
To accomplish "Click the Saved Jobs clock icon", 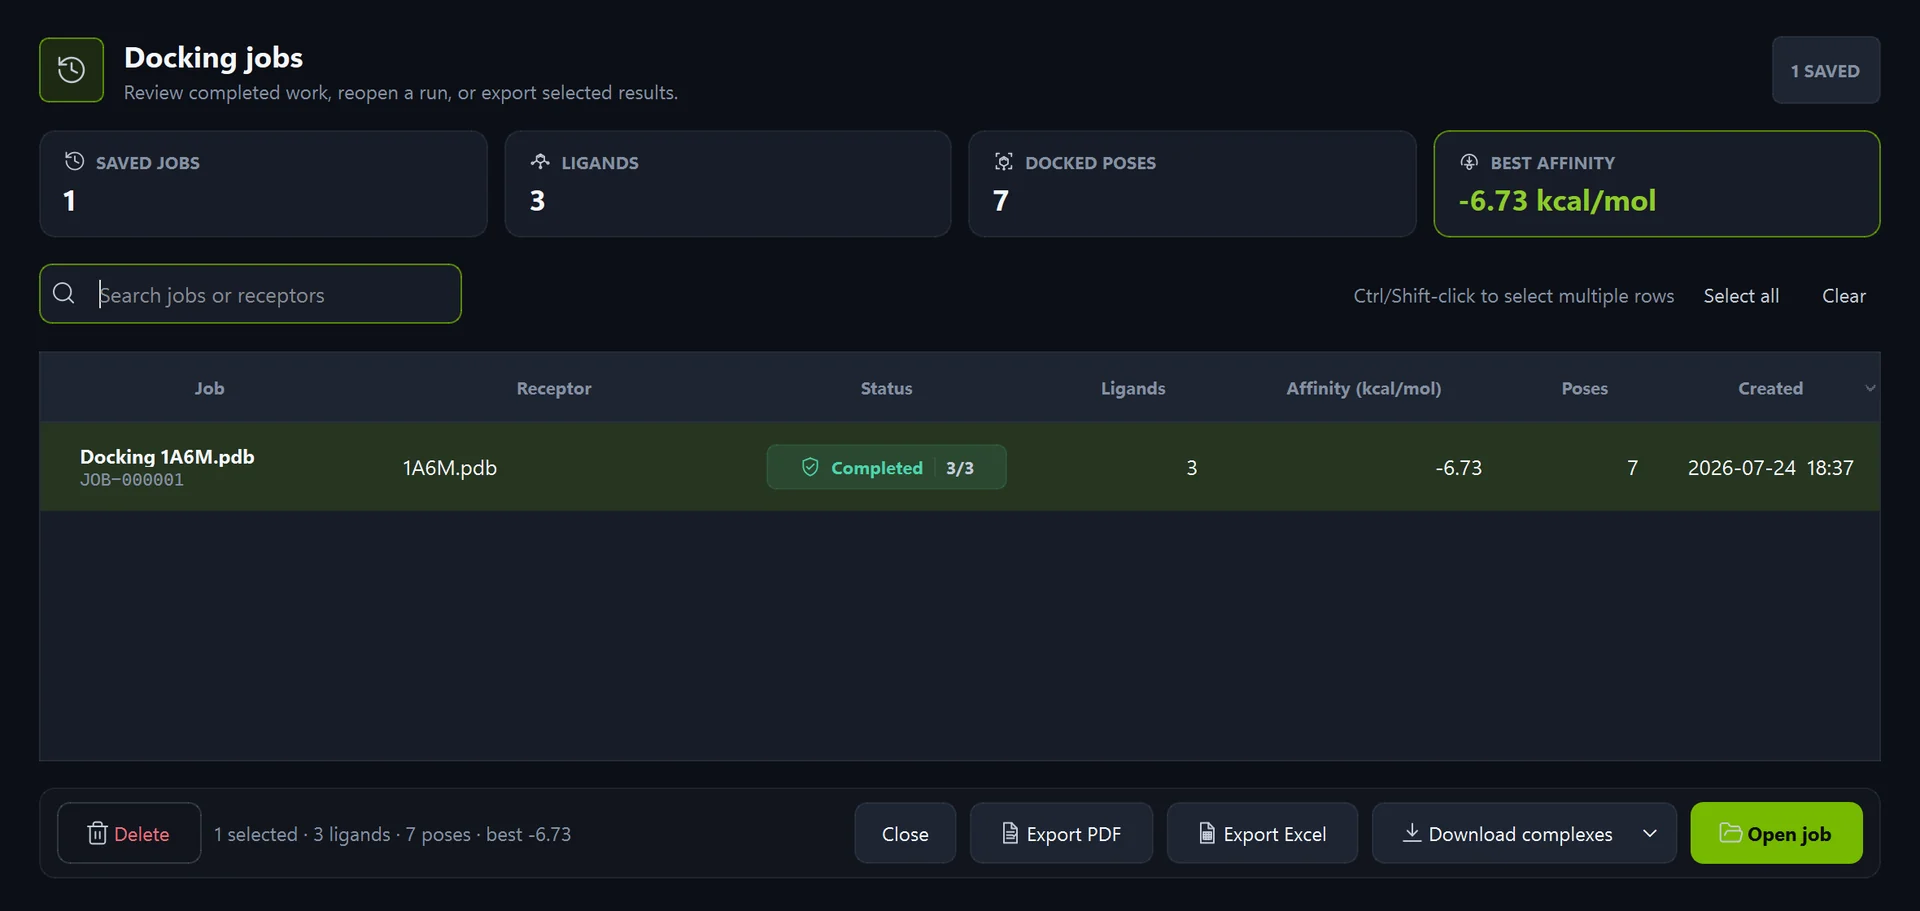I will coord(74,161).
